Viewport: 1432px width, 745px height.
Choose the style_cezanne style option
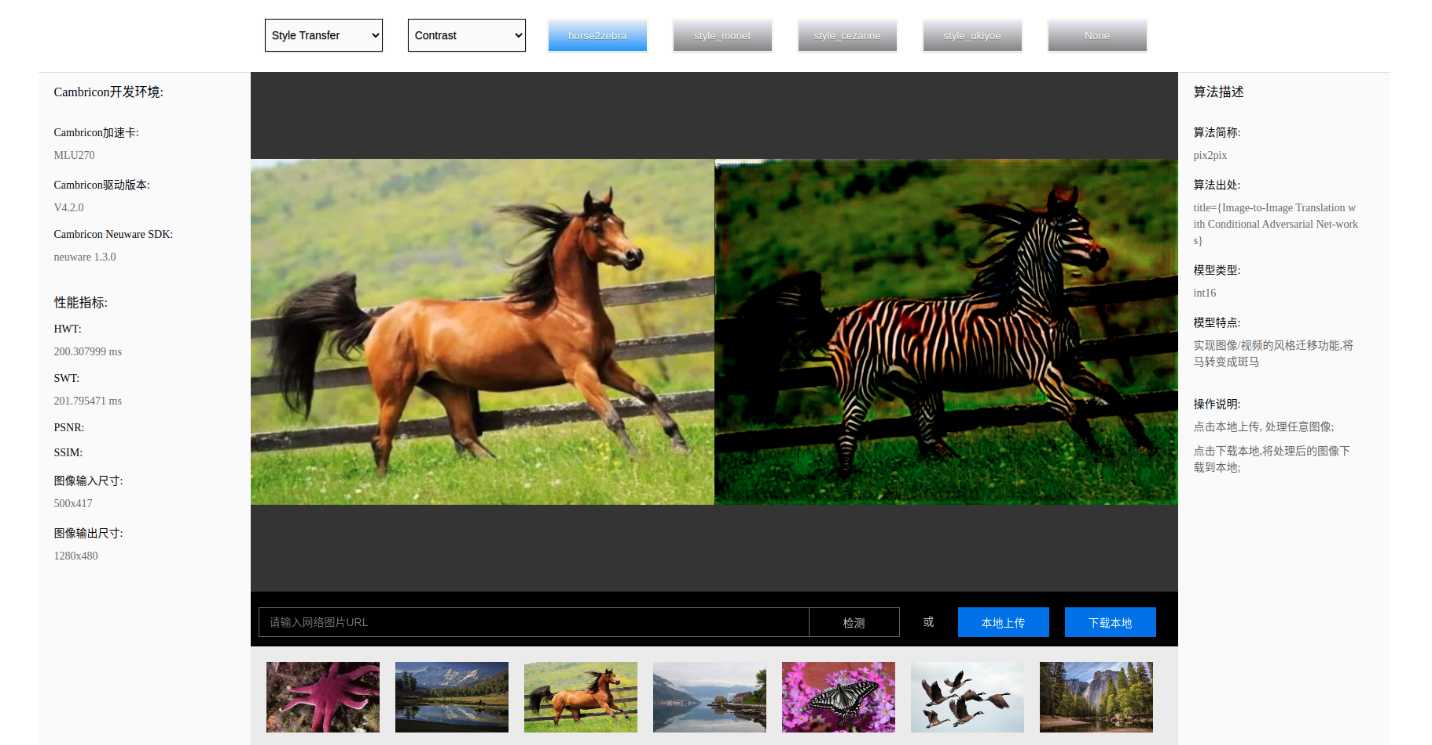(x=847, y=35)
